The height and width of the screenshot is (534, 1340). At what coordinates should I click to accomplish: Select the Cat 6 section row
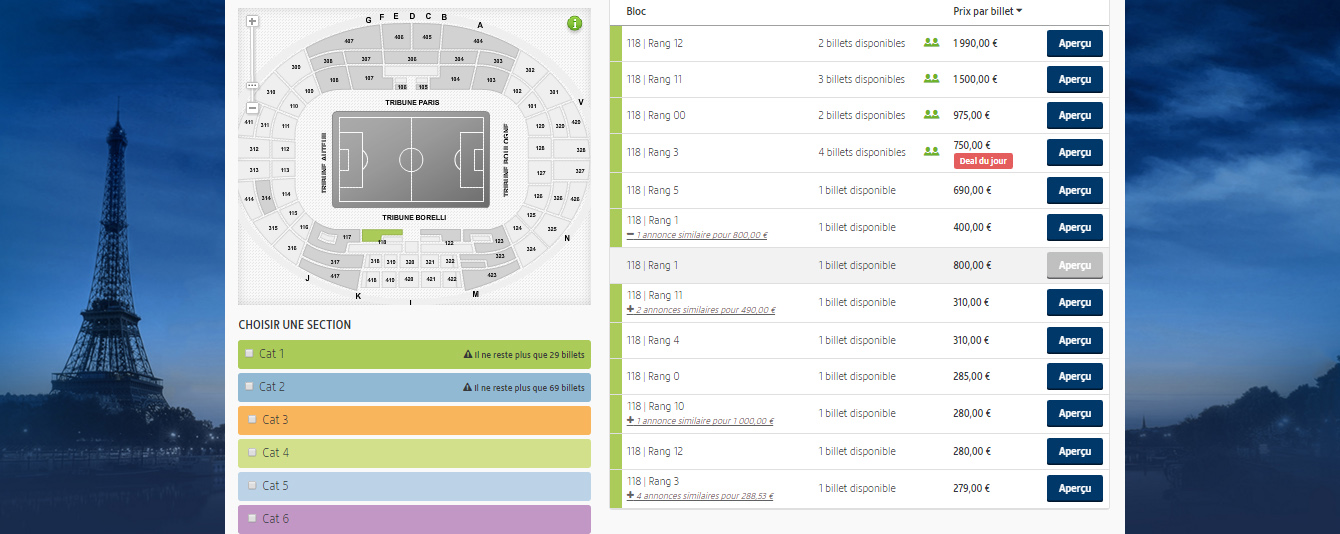(414, 519)
